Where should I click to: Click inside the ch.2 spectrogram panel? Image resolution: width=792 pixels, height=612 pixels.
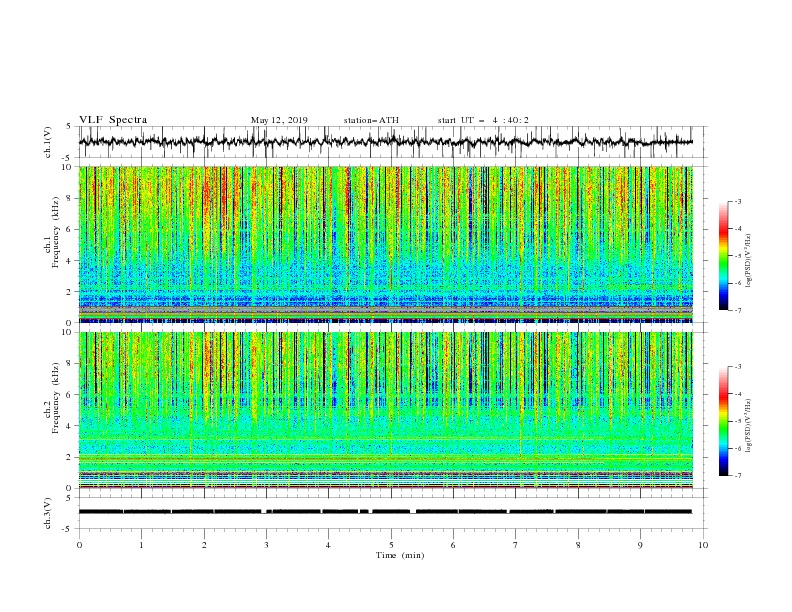coord(386,410)
